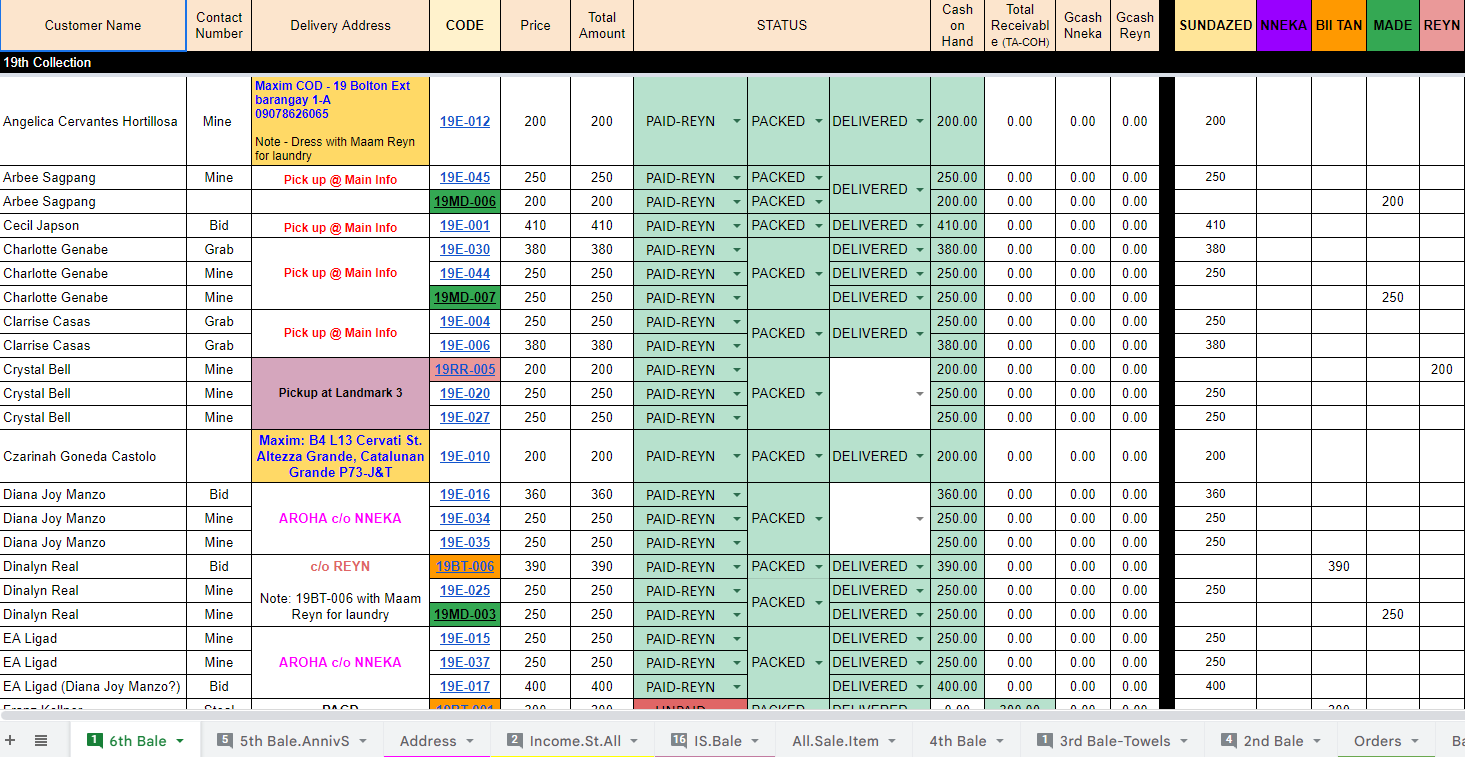Select the Total Amount header cell
Viewport: 1465px width, 757px height.
coord(602,25)
